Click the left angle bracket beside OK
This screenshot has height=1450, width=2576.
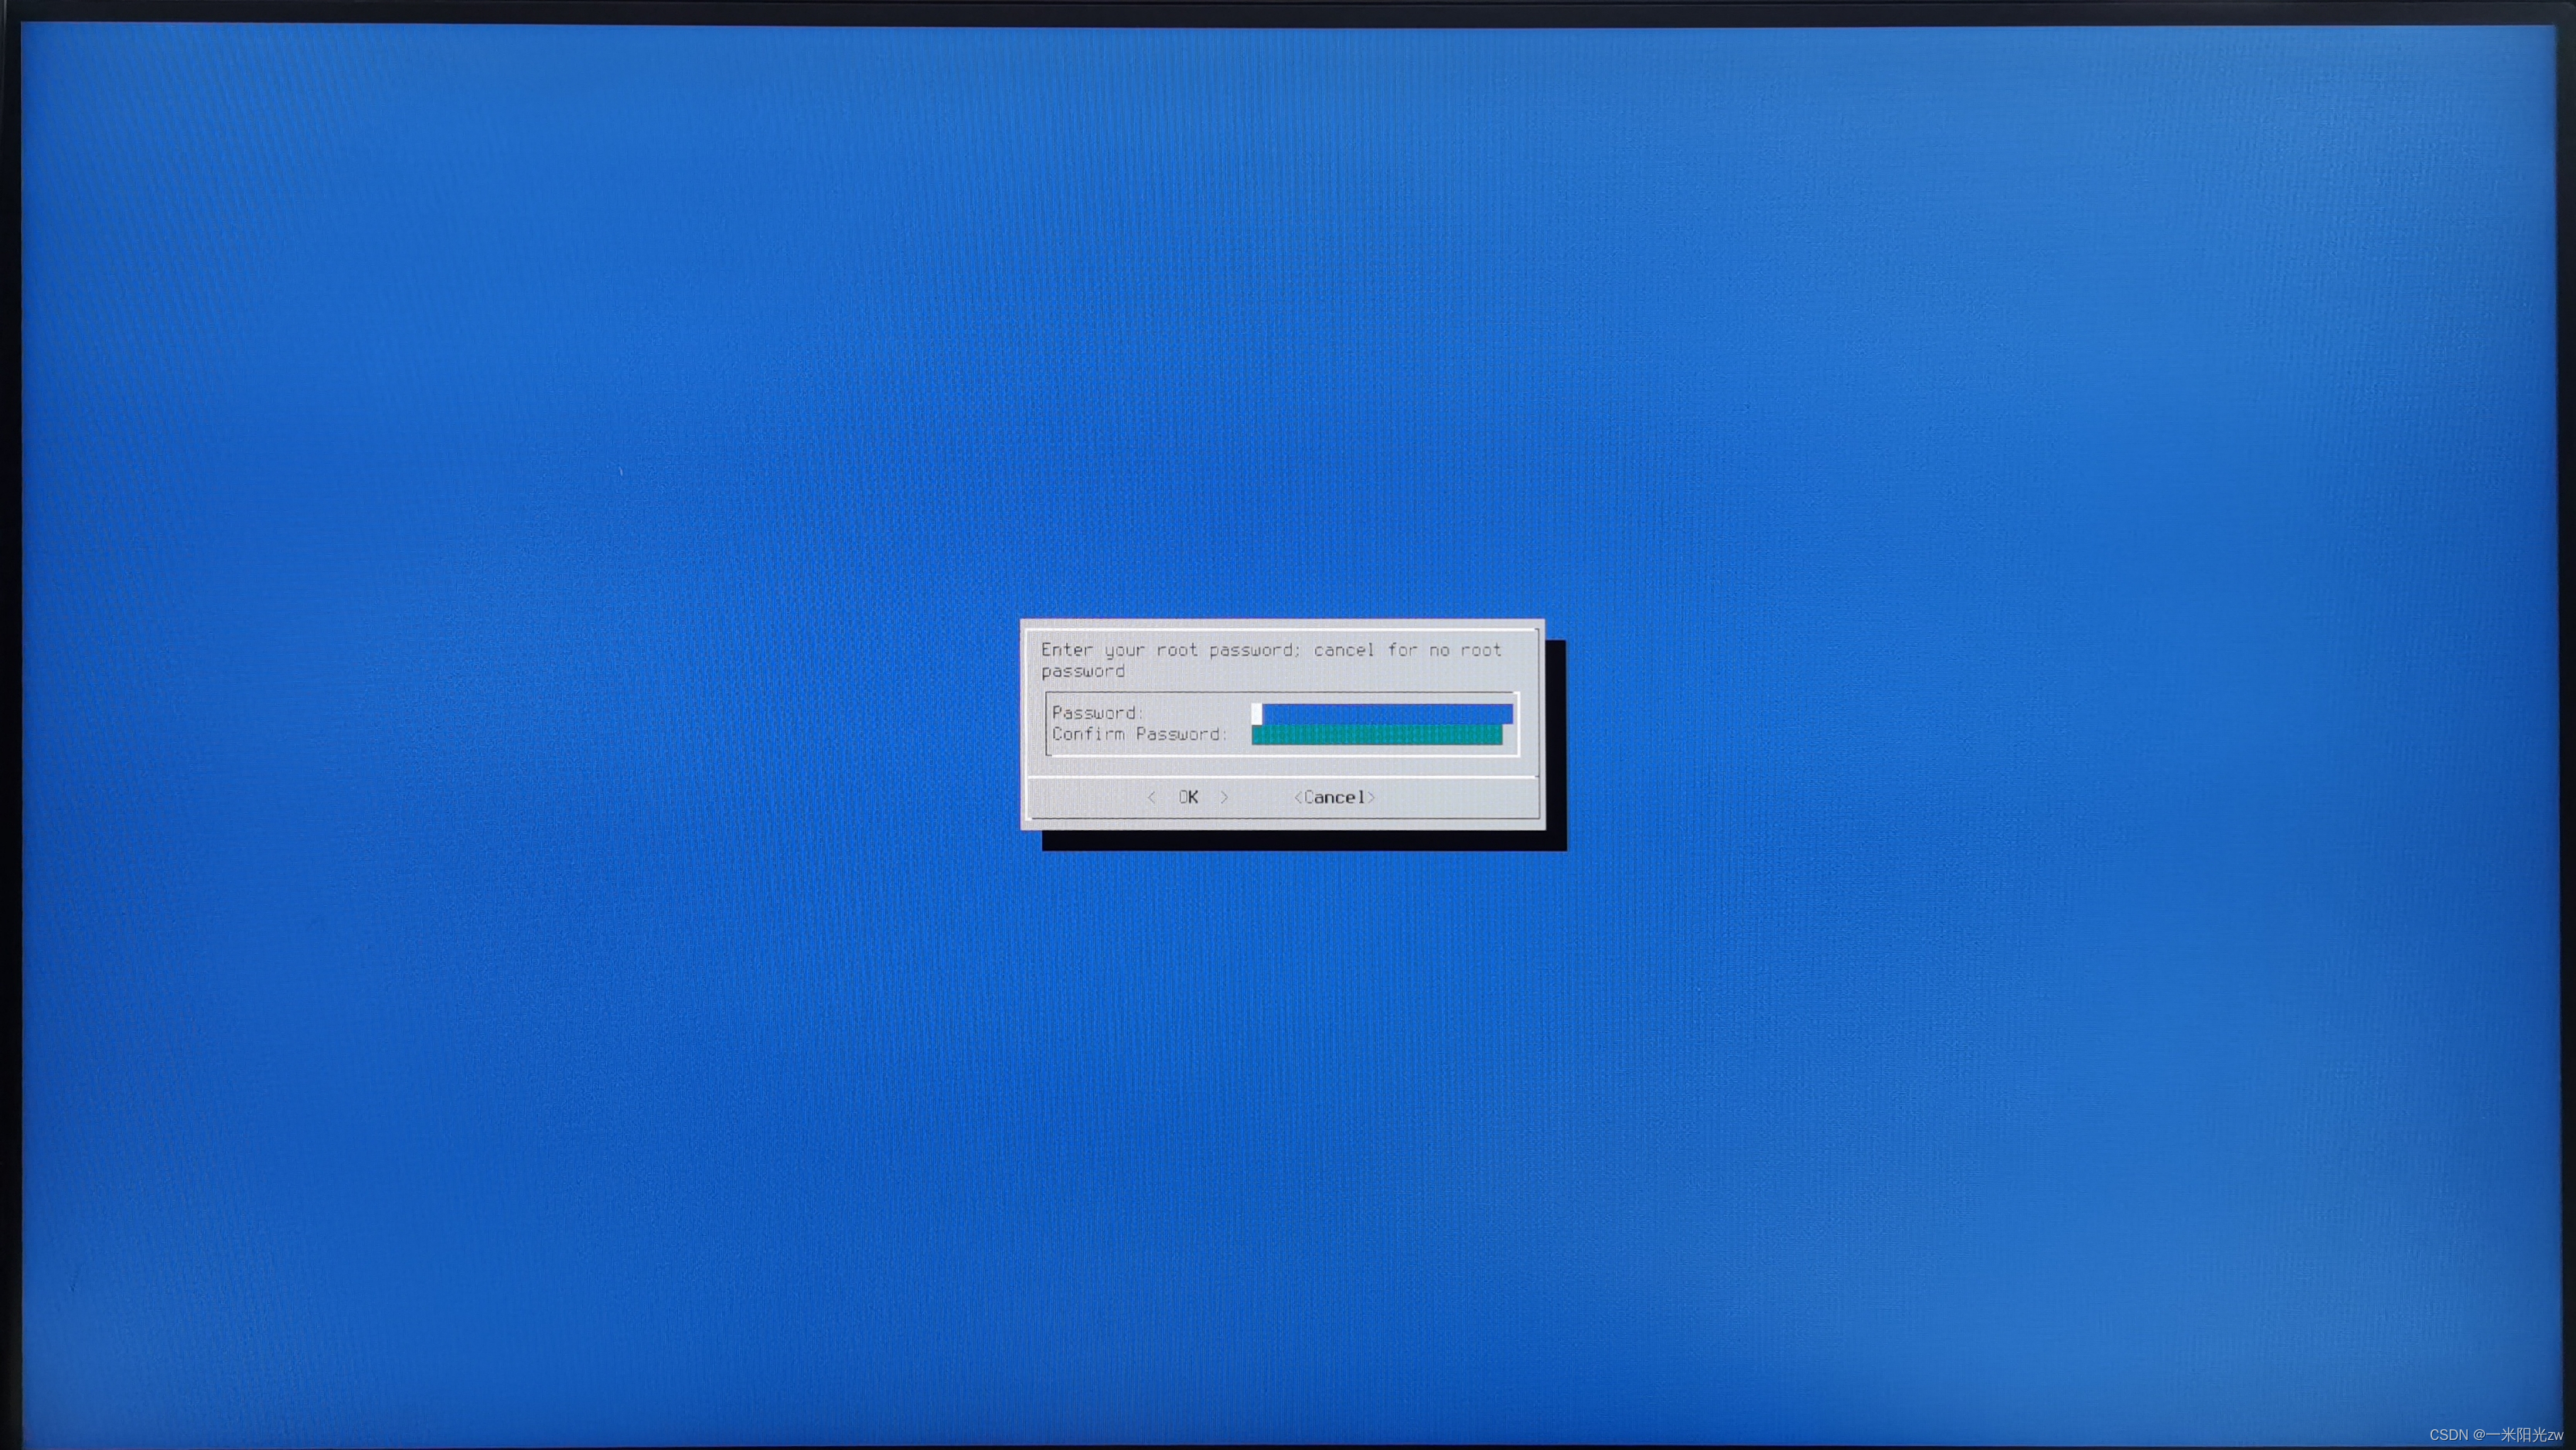1152,797
